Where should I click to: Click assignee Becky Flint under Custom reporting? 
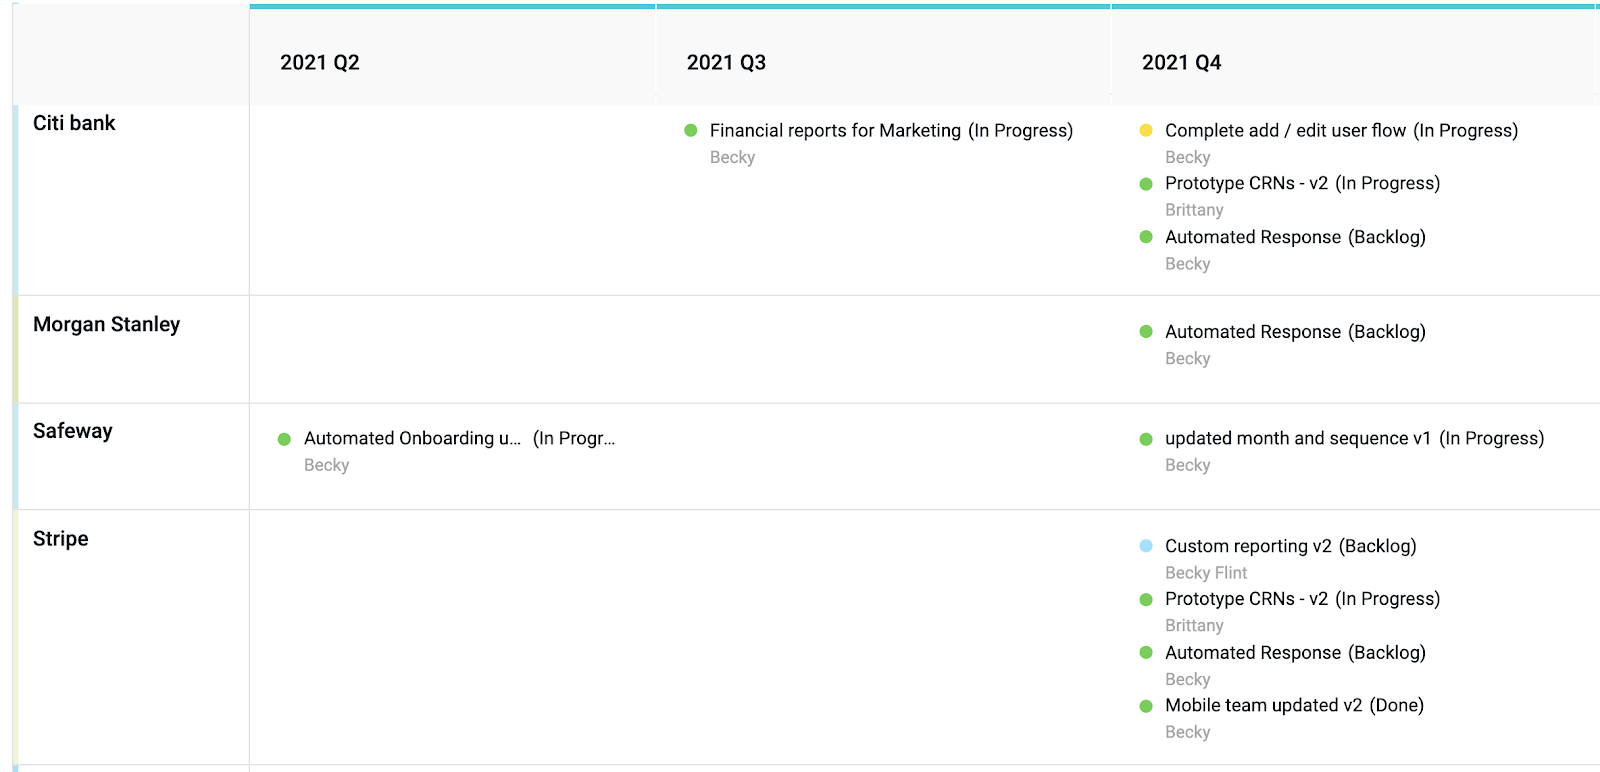click(1206, 573)
